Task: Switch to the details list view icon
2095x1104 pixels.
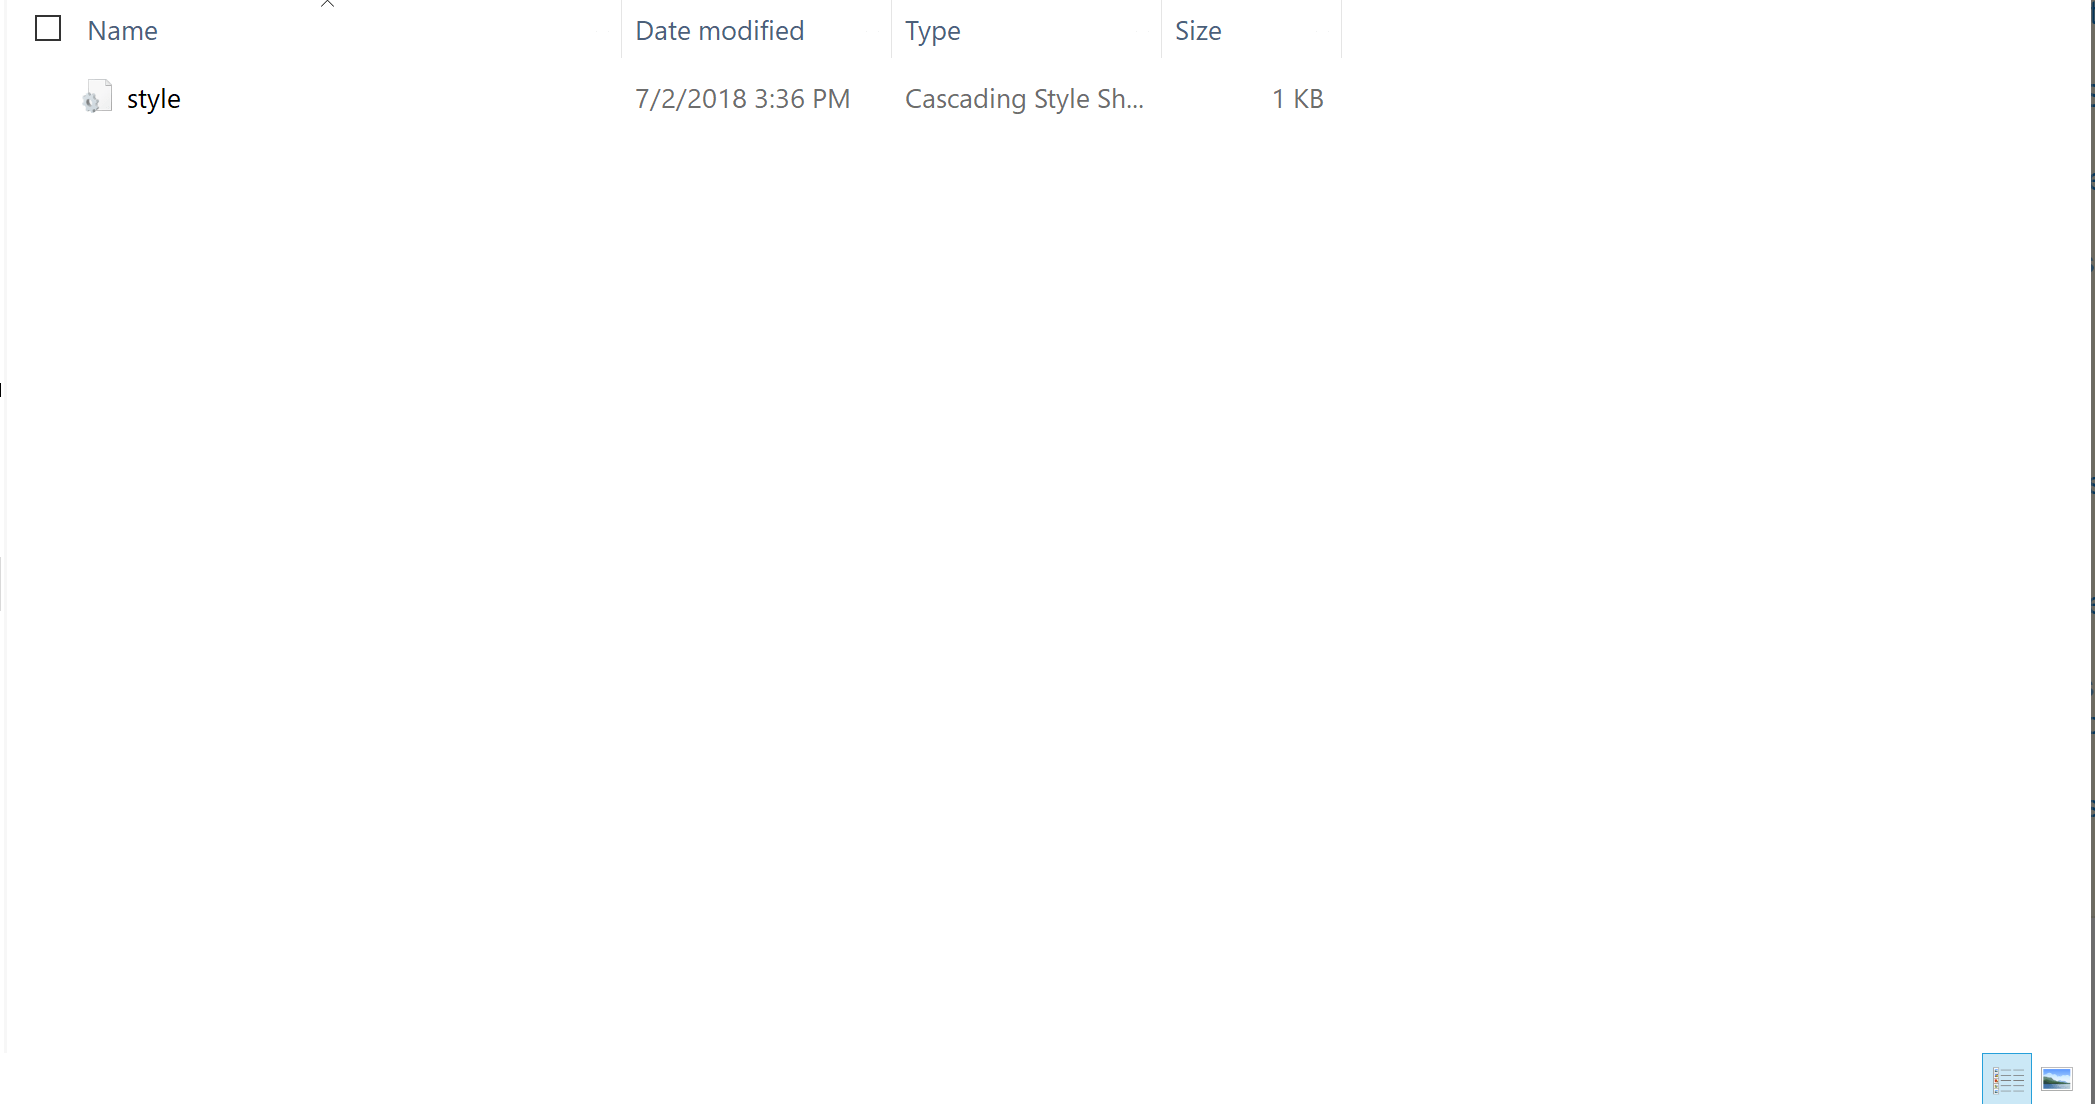Action: point(2007,1079)
